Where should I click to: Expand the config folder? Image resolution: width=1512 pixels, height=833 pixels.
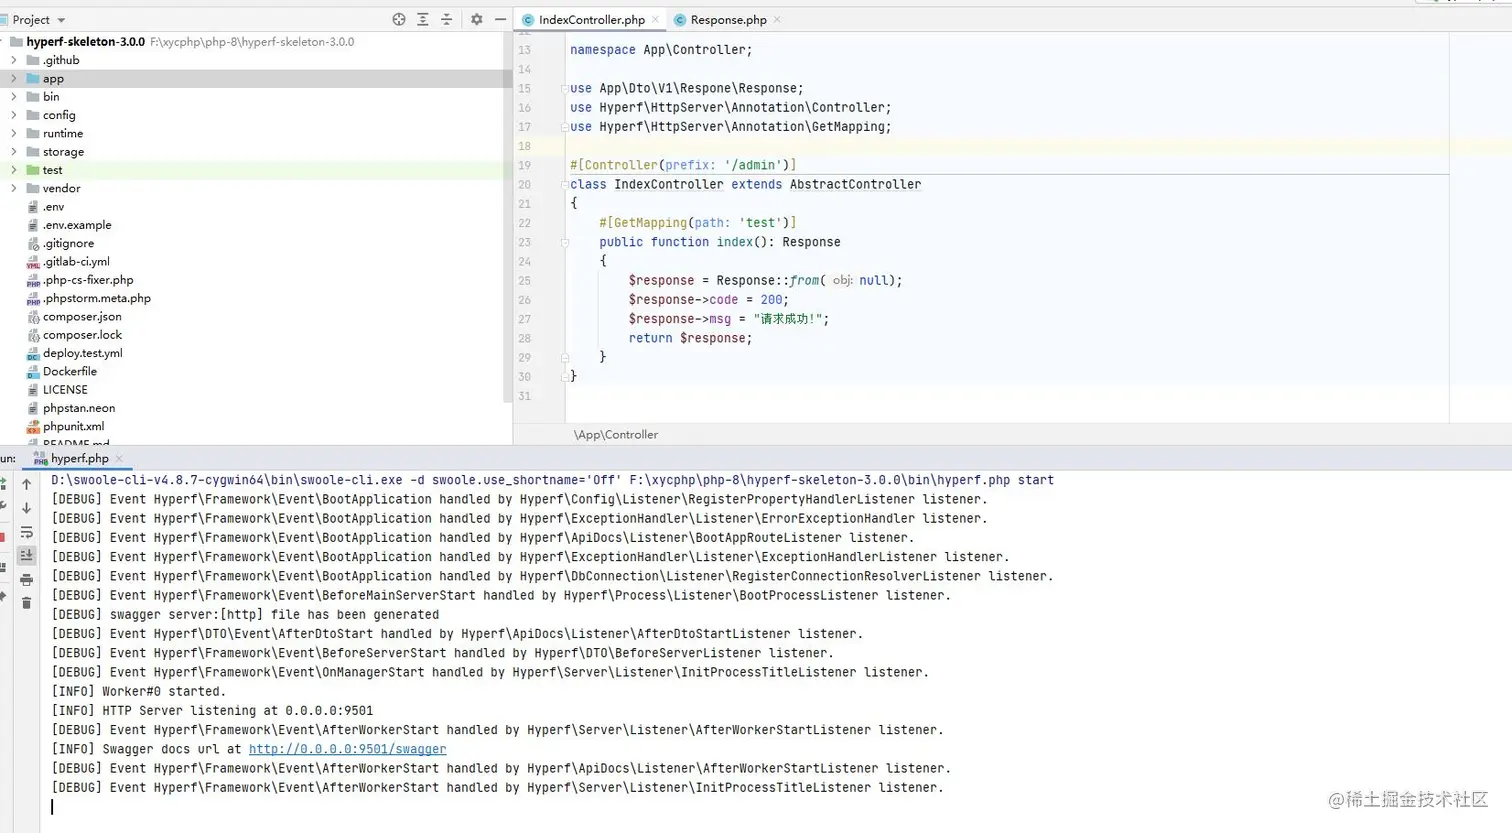click(14, 115)
